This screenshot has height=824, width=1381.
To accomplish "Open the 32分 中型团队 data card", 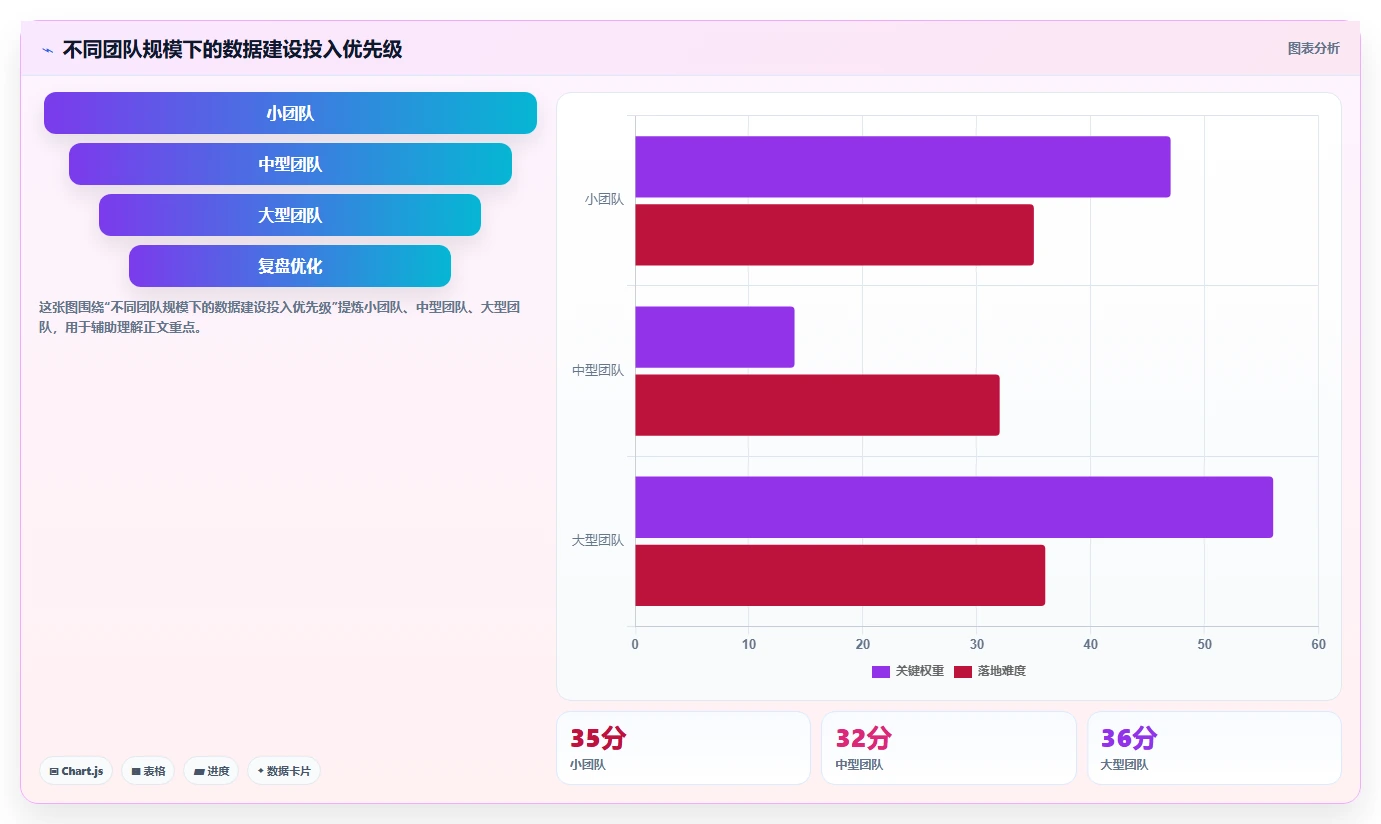I will coord(949,748).
